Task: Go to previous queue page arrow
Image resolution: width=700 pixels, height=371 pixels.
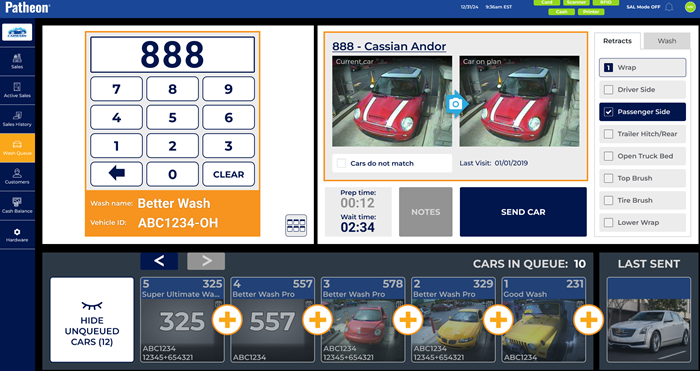Action: click(159, 261)
